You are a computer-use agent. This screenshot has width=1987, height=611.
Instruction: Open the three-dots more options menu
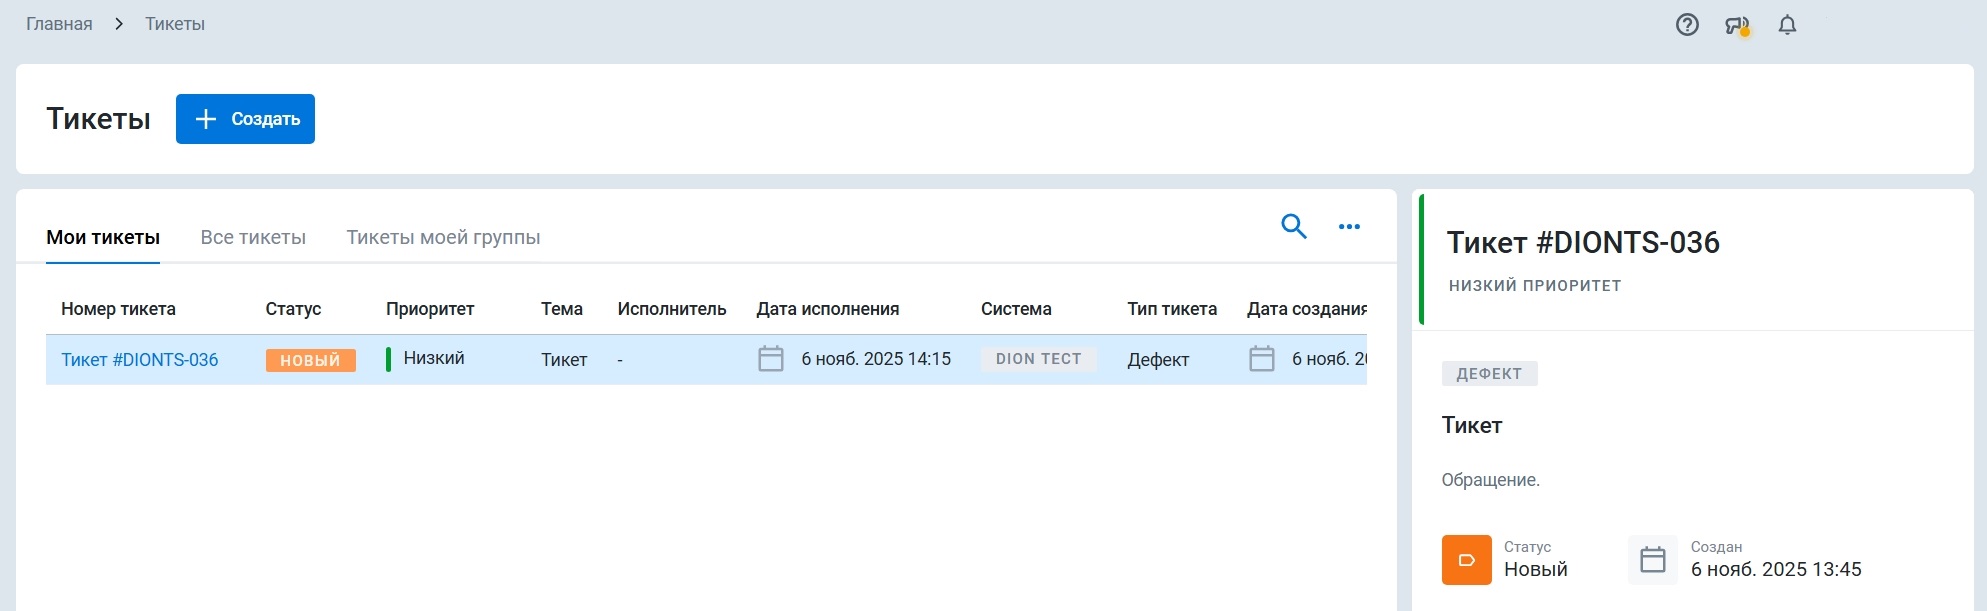coord(1349,227)
